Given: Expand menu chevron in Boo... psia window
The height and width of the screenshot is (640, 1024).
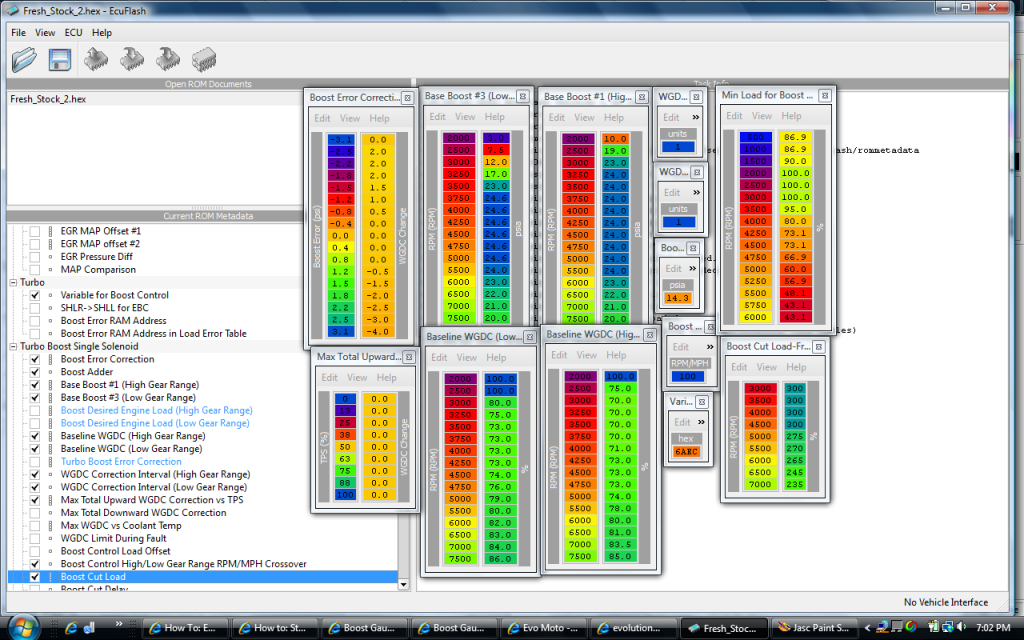Looking at the screenshot, I should click(x=692, y=268).
